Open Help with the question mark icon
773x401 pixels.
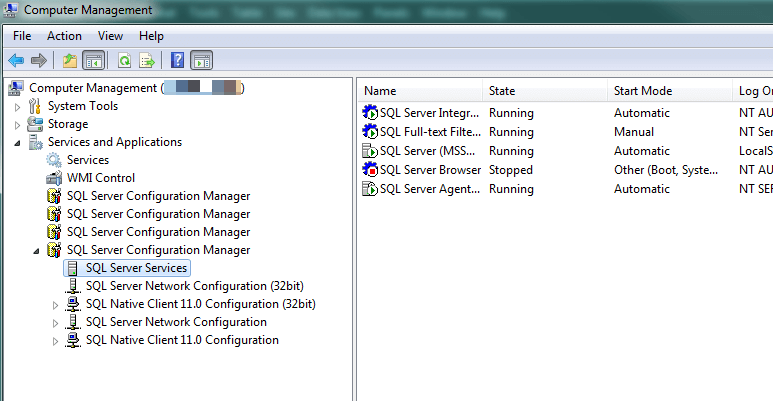(x=177, y=60)
